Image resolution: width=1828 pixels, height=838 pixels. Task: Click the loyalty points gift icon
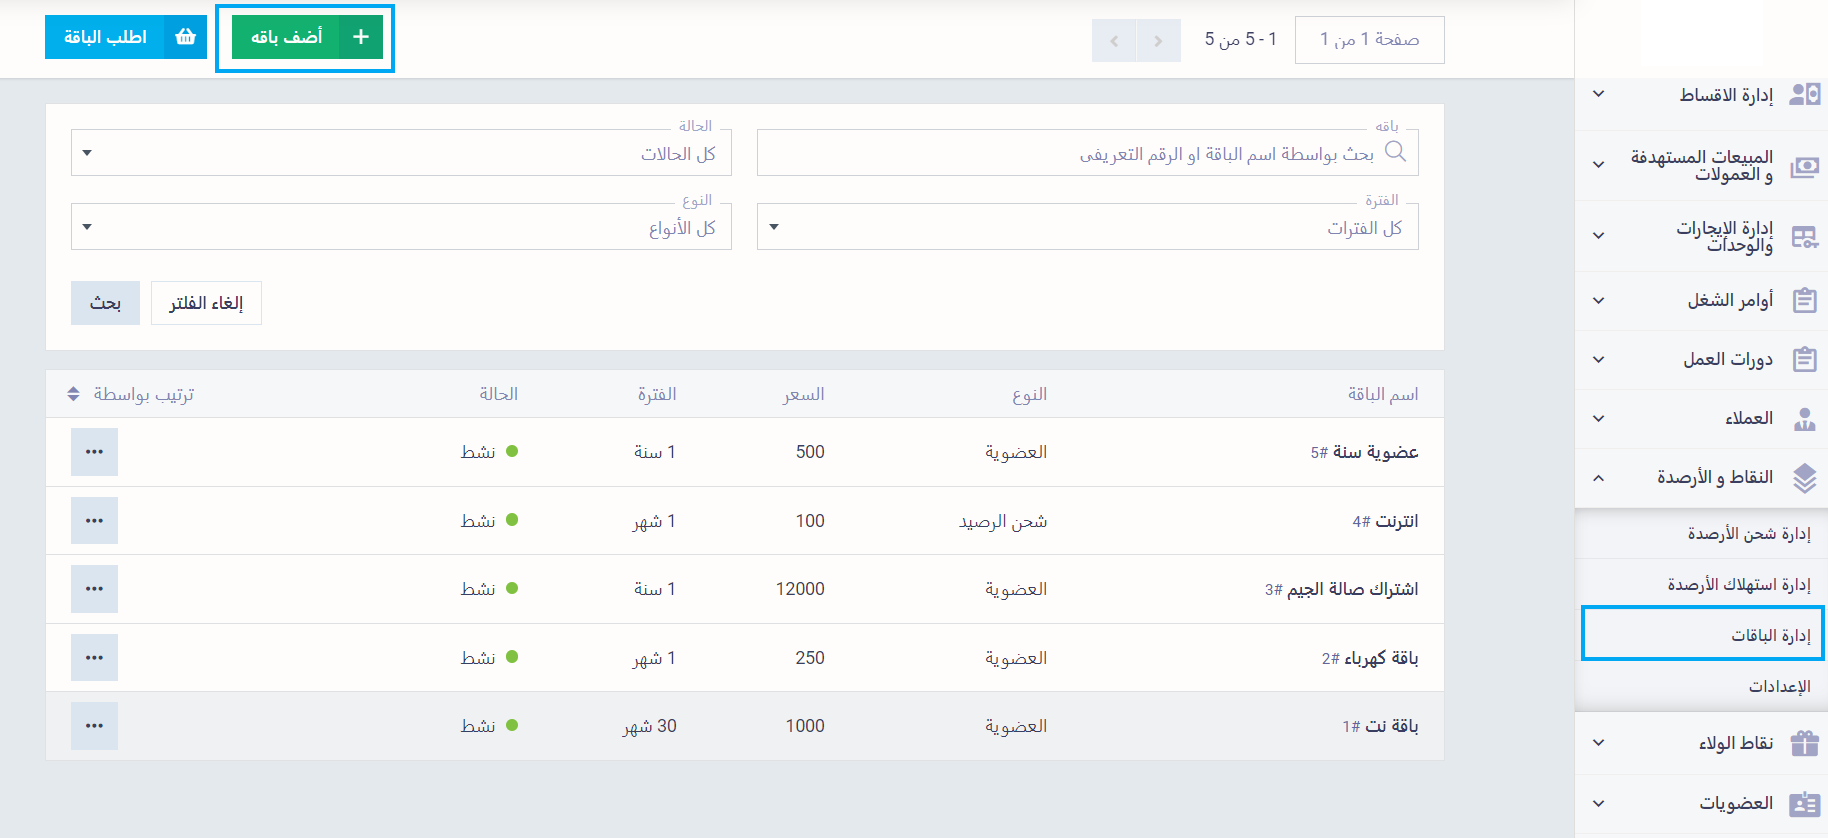click(x=1804, y=743)
